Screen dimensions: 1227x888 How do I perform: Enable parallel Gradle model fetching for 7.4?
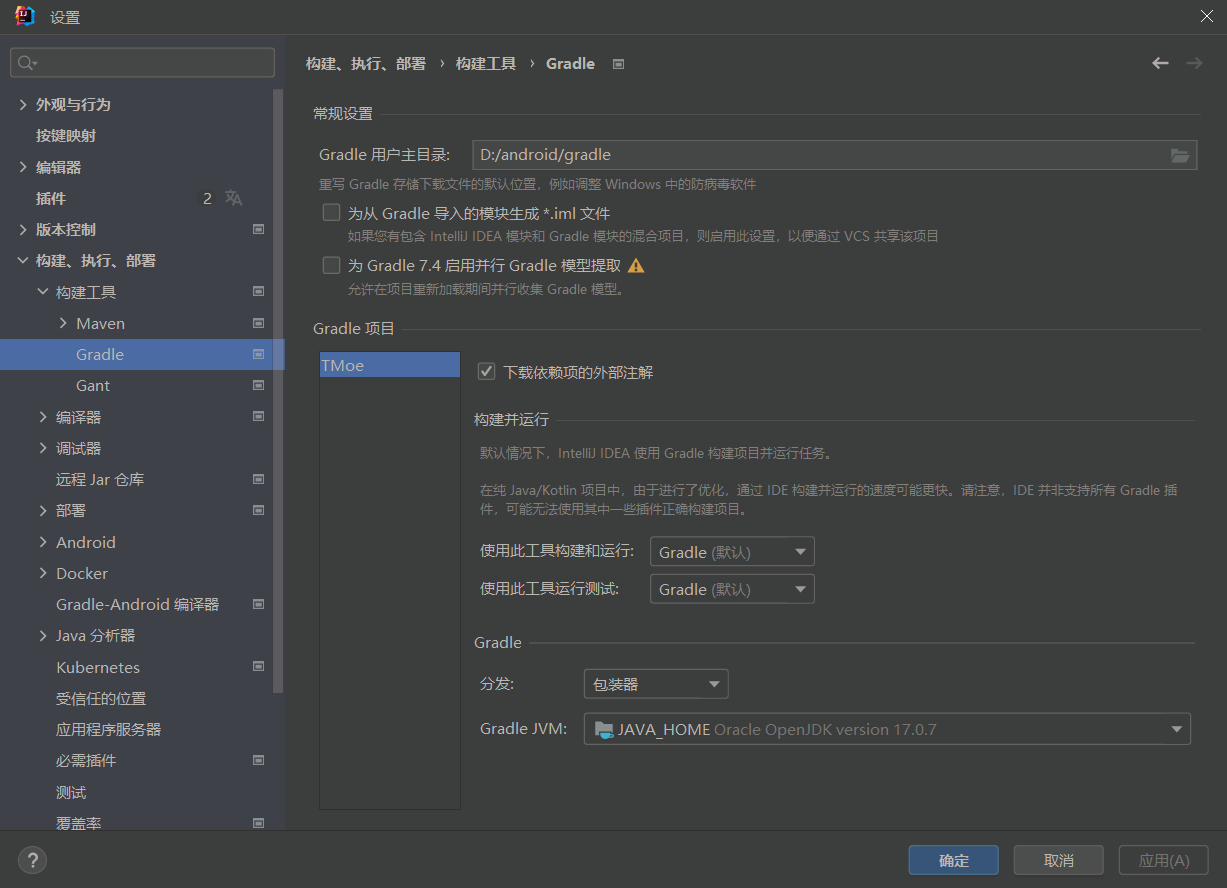tap(331, 265)
